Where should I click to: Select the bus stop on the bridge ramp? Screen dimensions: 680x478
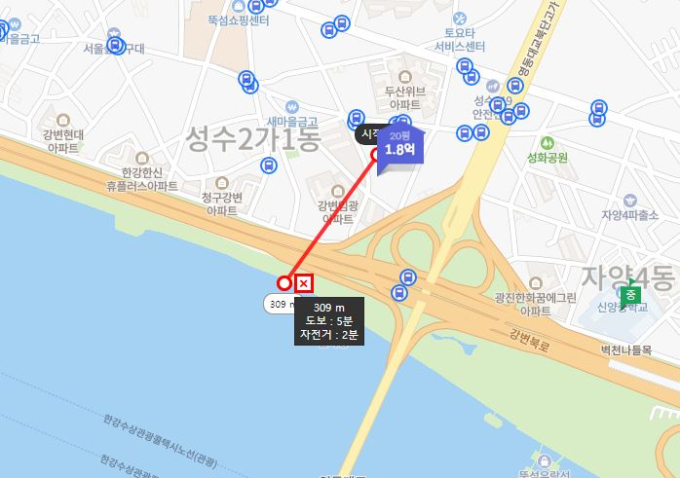click(x=408, y=277)
